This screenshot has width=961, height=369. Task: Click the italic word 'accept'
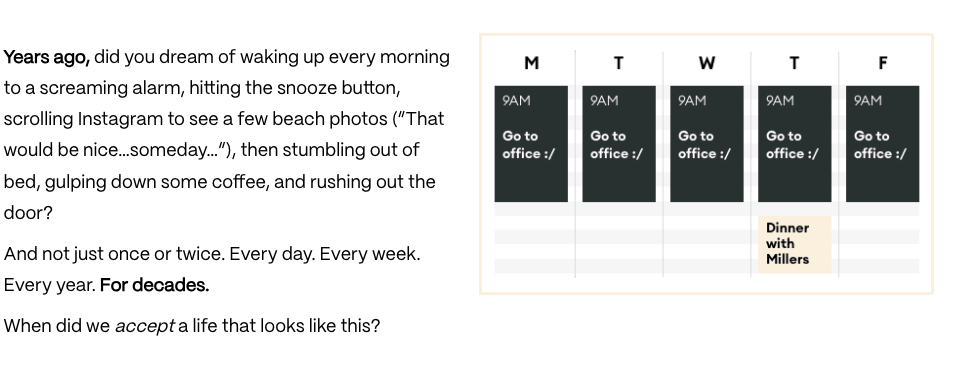[145, 326]
